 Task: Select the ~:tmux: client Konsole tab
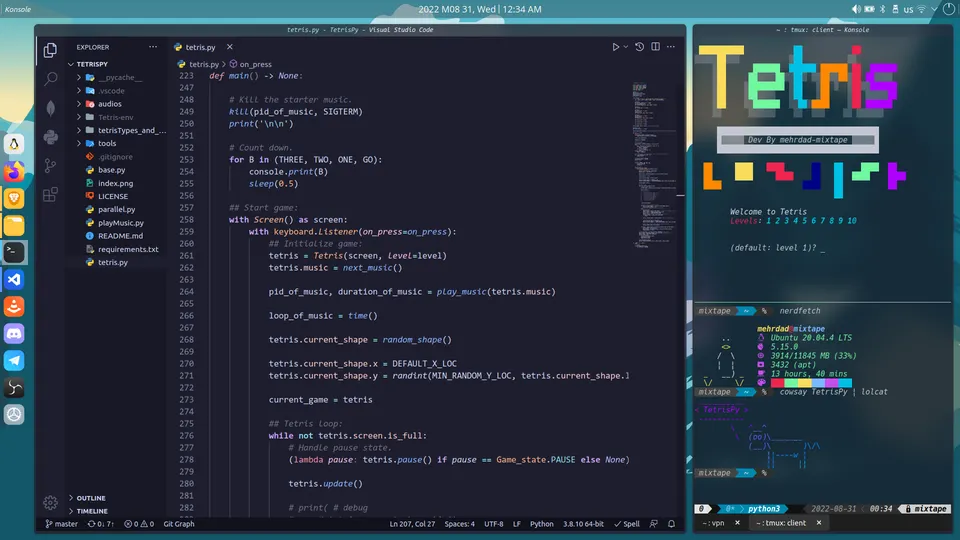[781, 523]
